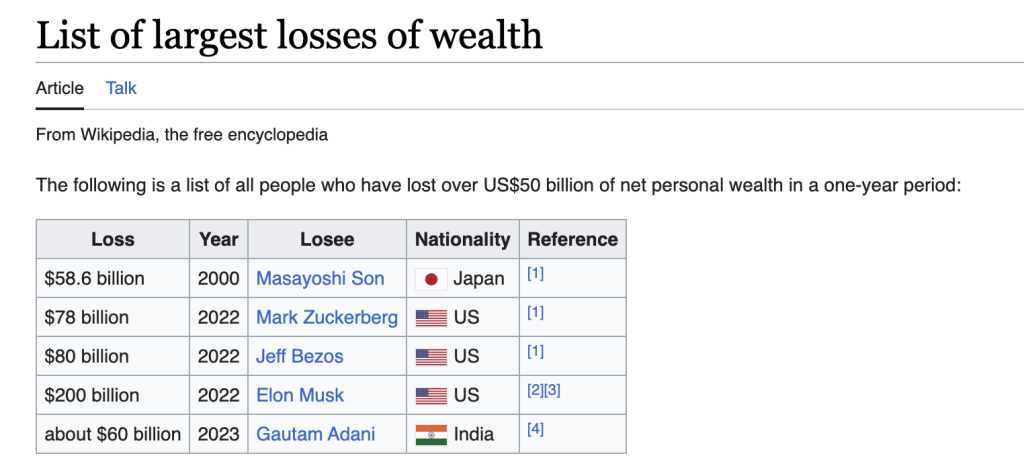Click the Nationality column header
The image size is (1024, 466).
[x=462, y=240]
